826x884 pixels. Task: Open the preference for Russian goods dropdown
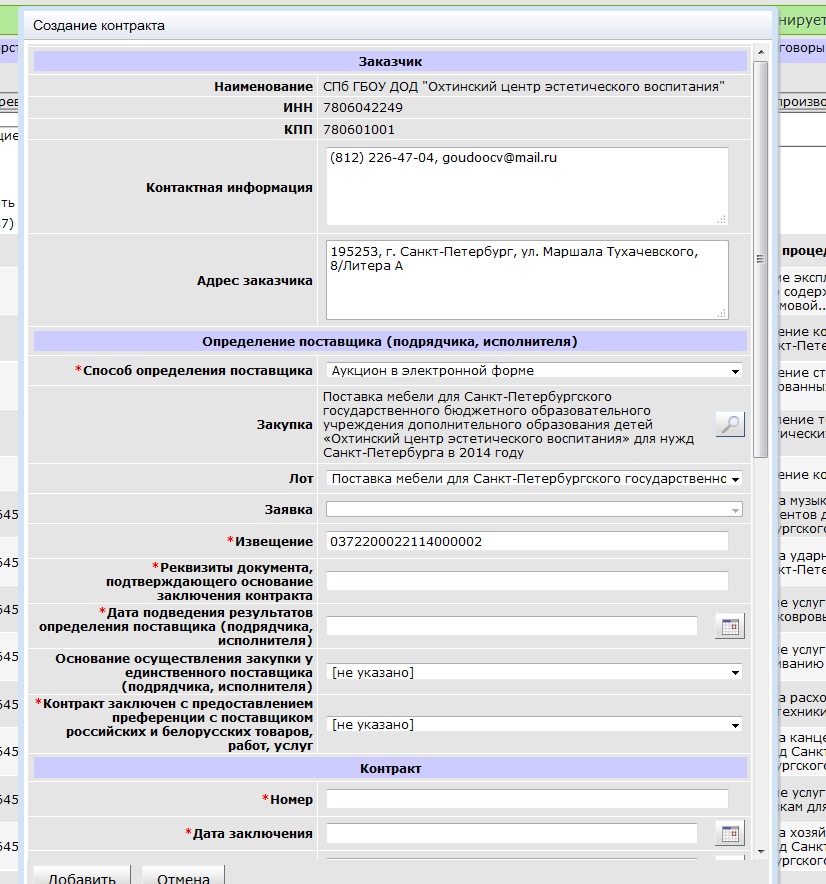534,725
